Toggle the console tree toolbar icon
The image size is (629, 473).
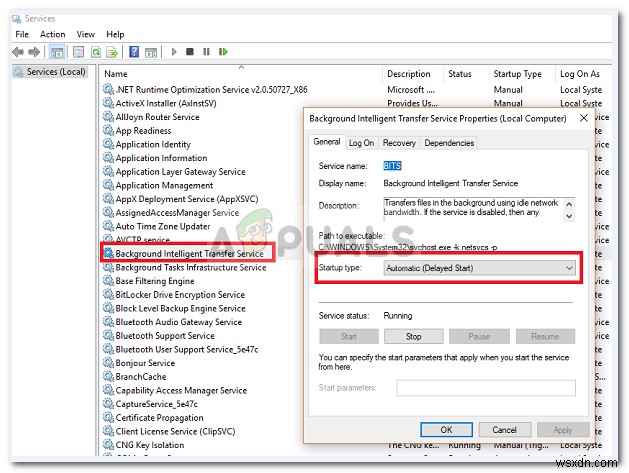57,52
